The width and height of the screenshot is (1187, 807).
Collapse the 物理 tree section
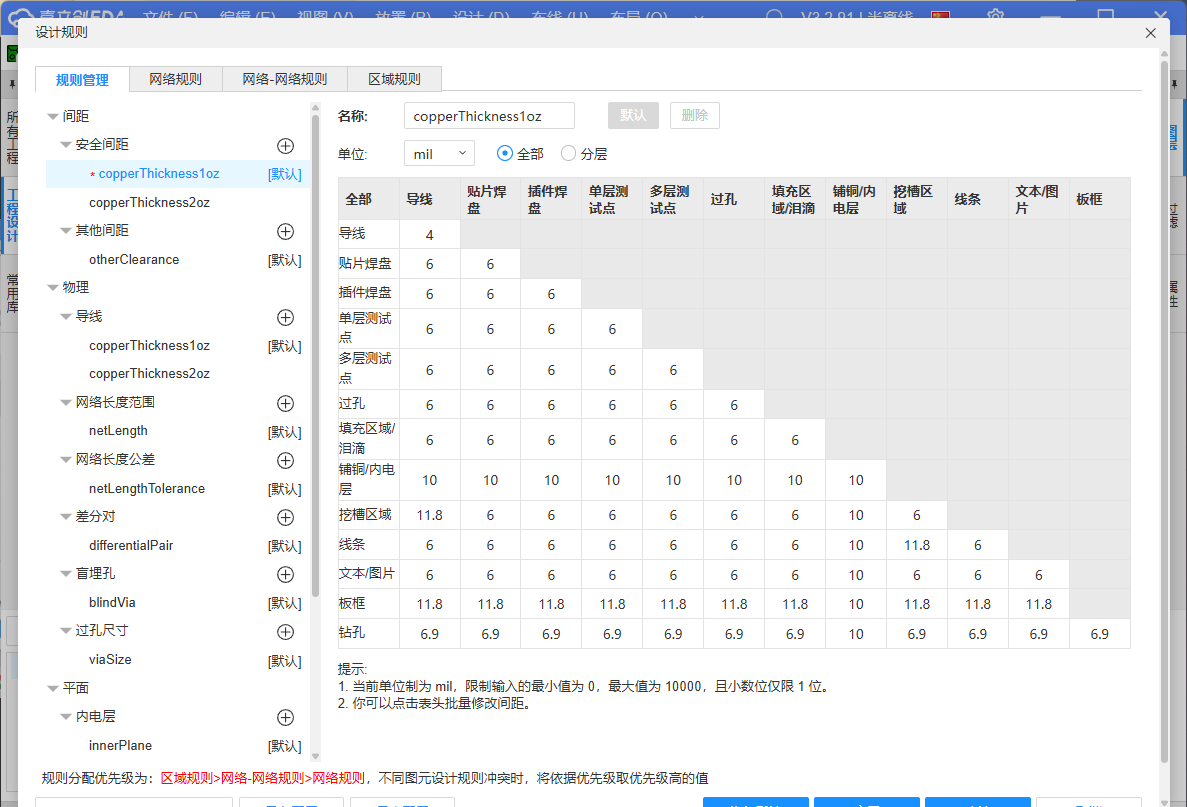coord(53,288)
